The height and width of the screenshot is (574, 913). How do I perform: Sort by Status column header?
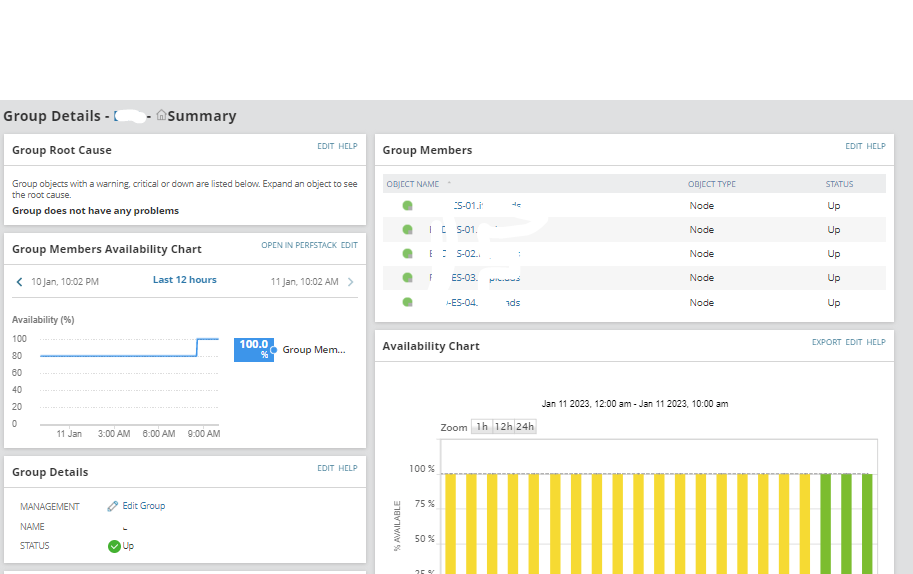(x=839, y=184)
